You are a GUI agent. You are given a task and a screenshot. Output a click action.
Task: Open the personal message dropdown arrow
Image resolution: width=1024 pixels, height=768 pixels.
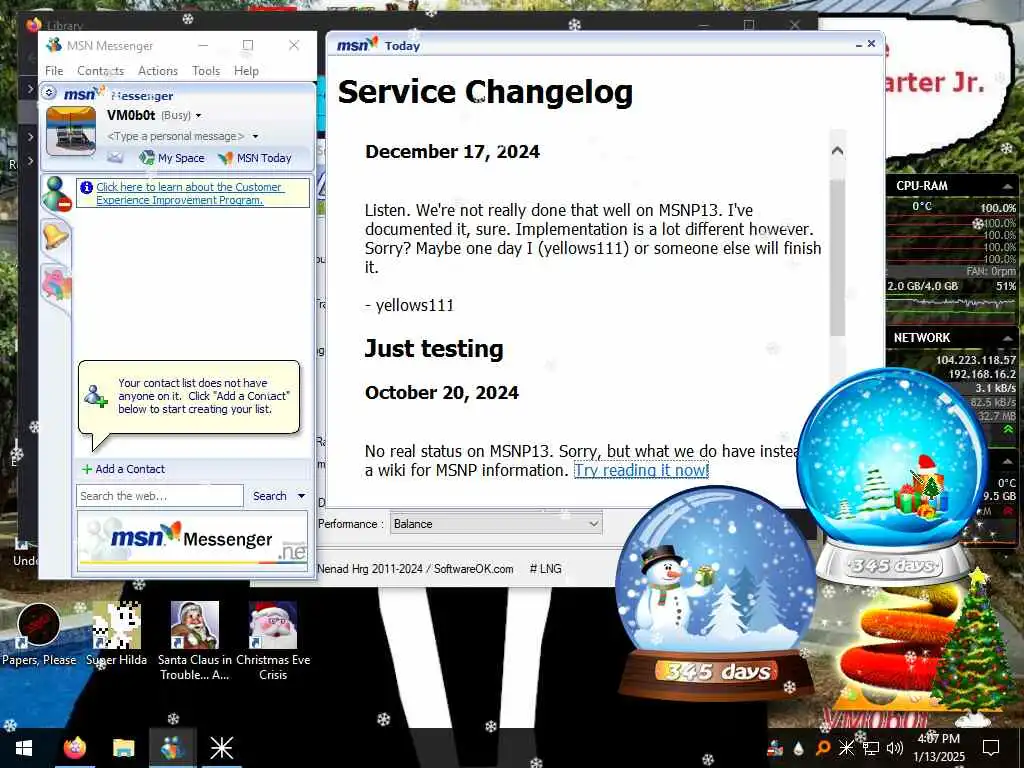pyautogui.click(x=255, y=136)
